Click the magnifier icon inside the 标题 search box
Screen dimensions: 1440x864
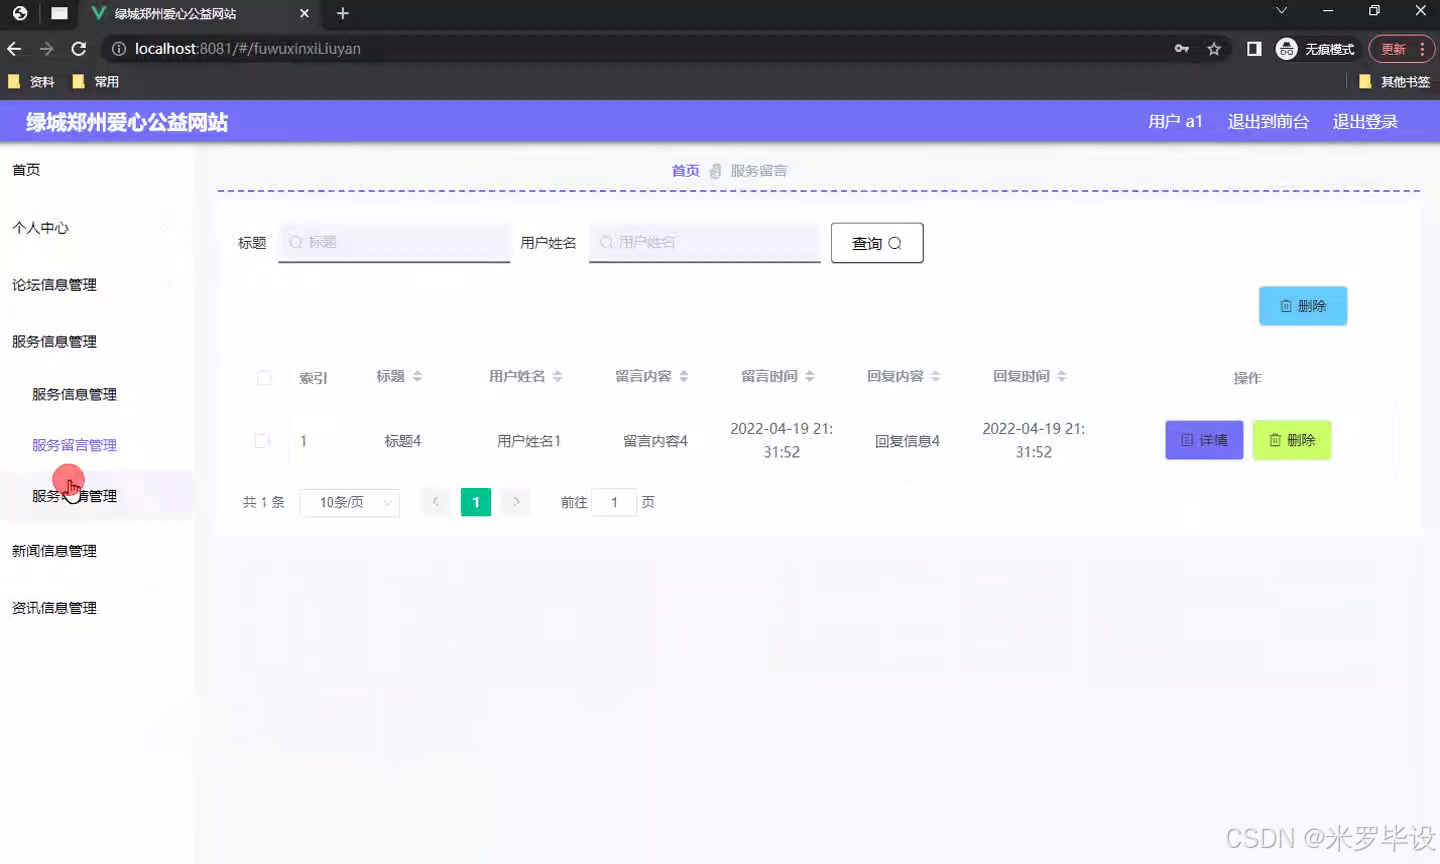[x=294, y=242]
